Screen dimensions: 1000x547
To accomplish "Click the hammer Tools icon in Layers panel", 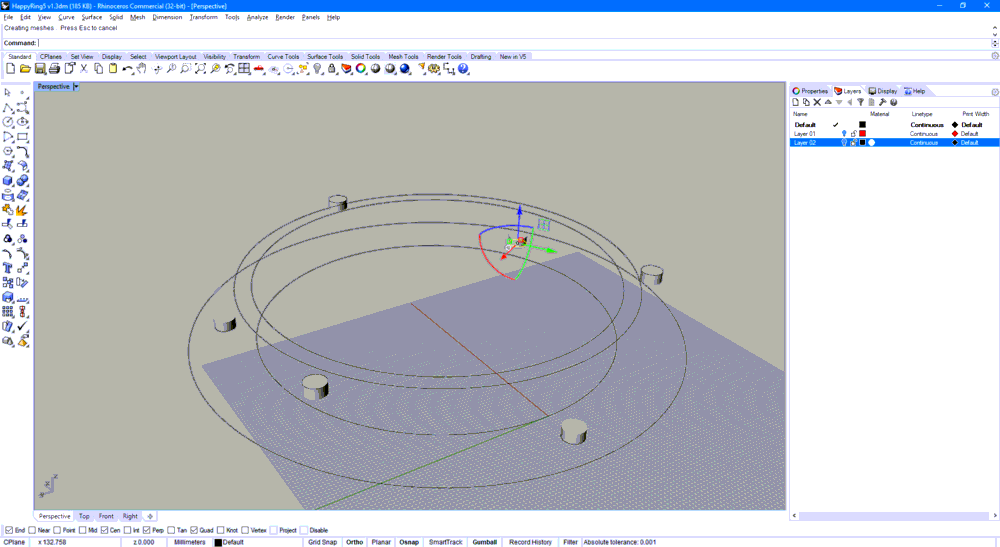I will 883,102.
